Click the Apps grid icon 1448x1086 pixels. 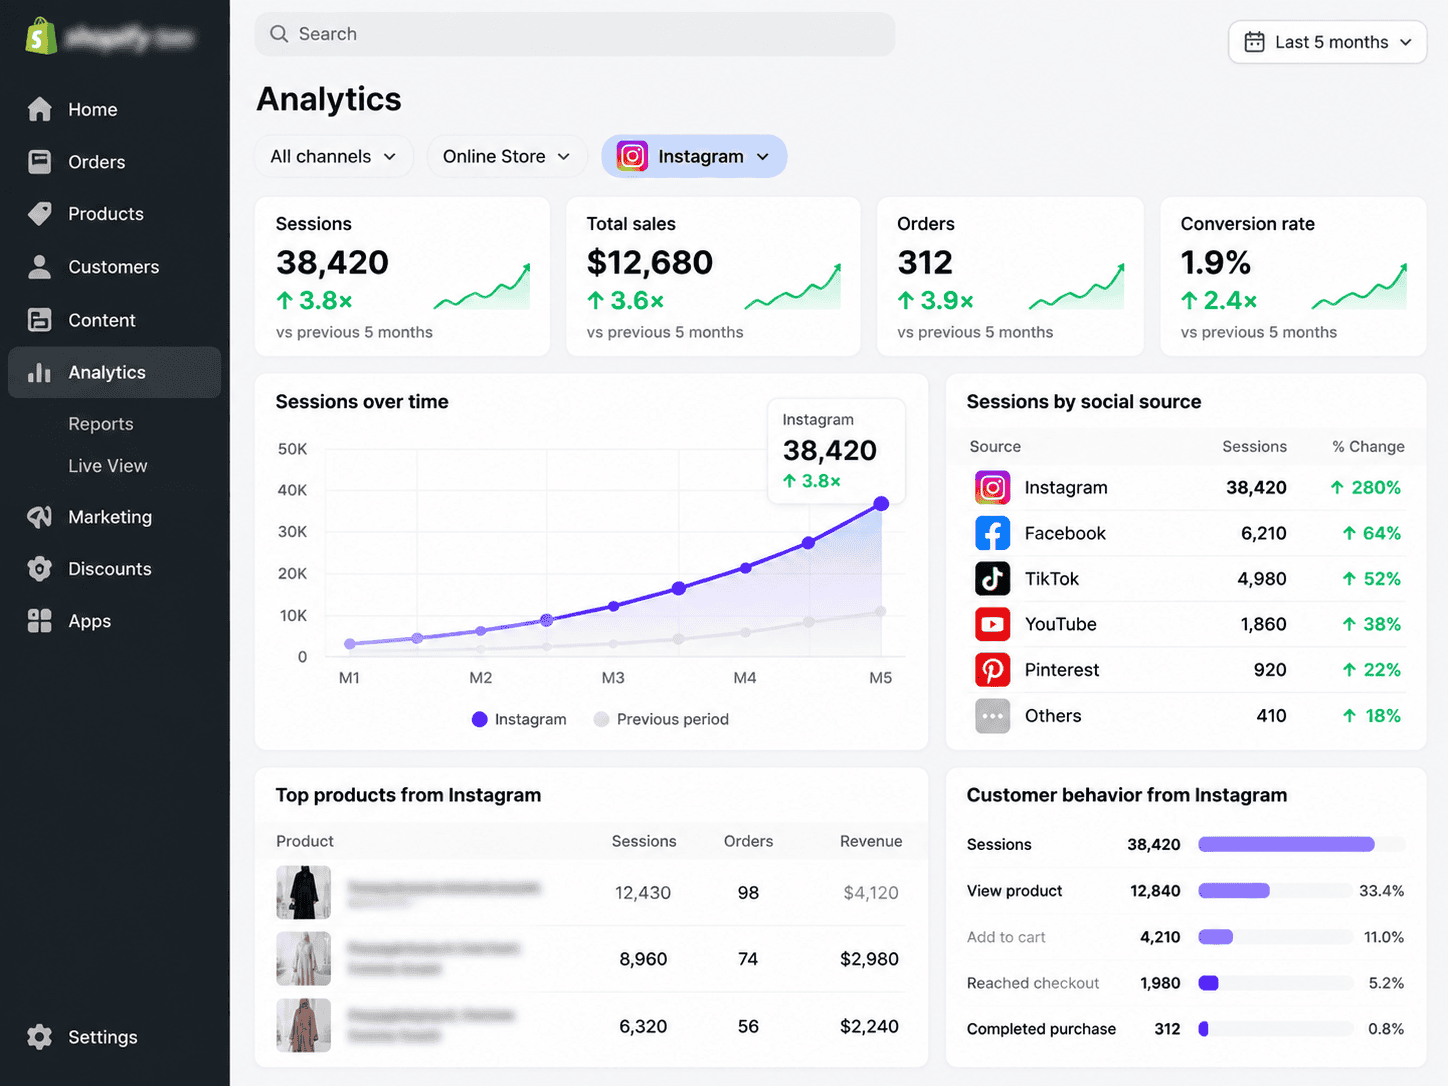click(40, 621)
